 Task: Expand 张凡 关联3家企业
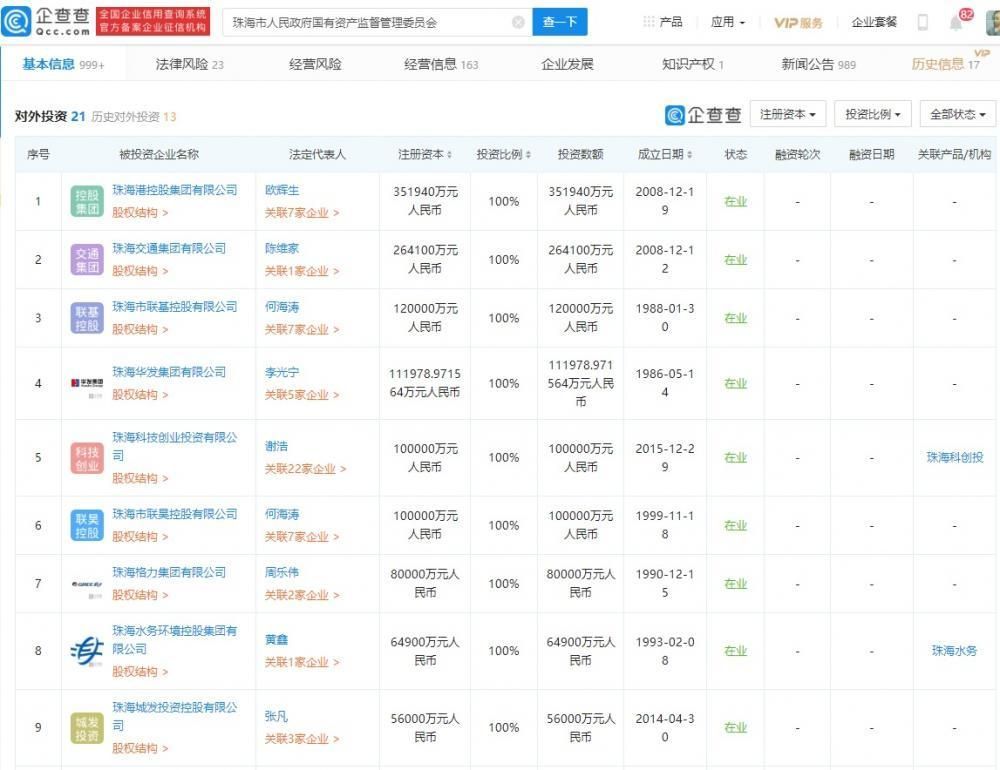(302, 739)
